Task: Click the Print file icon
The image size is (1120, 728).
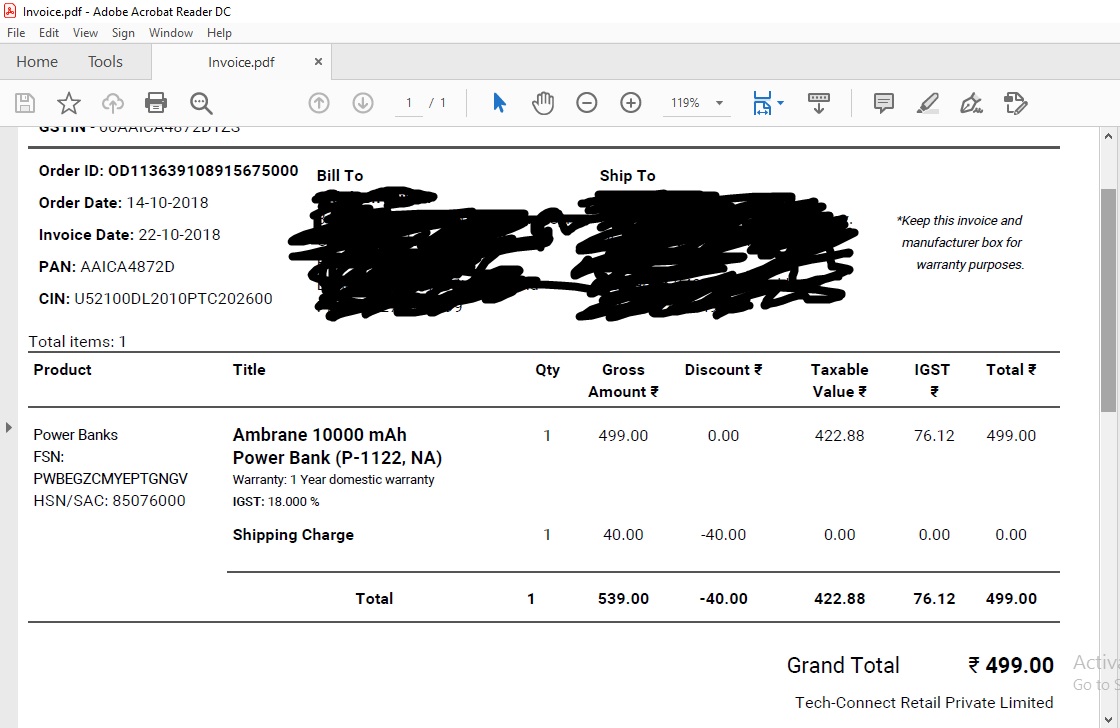Action: pos(156,103)
